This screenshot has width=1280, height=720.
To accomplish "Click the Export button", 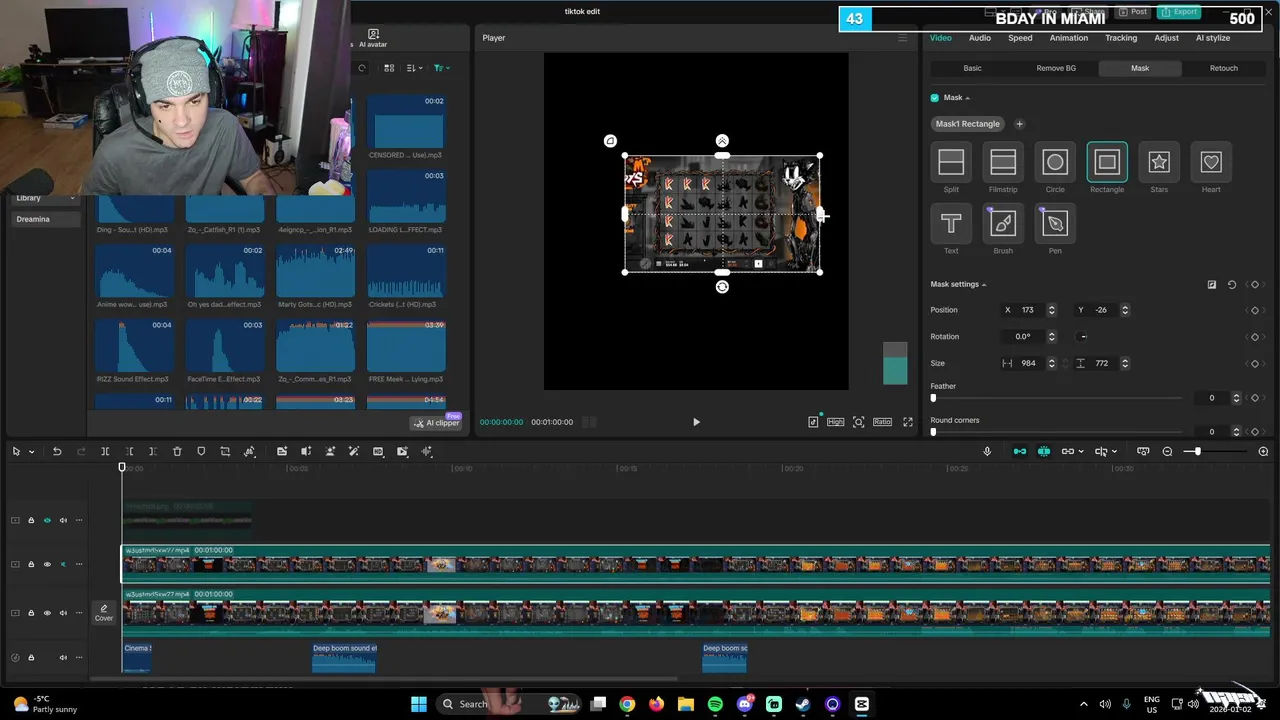I will tap(1179, 12).
